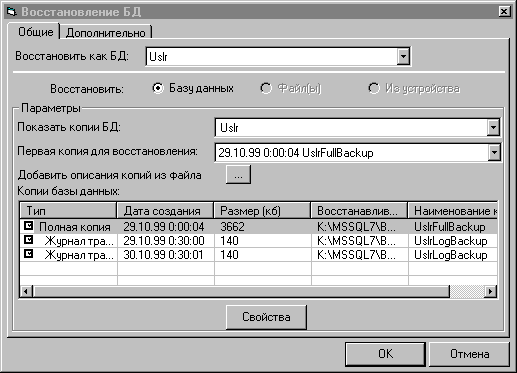Switch to the Общие tab

pyautogui.click(x=35, y=32)
